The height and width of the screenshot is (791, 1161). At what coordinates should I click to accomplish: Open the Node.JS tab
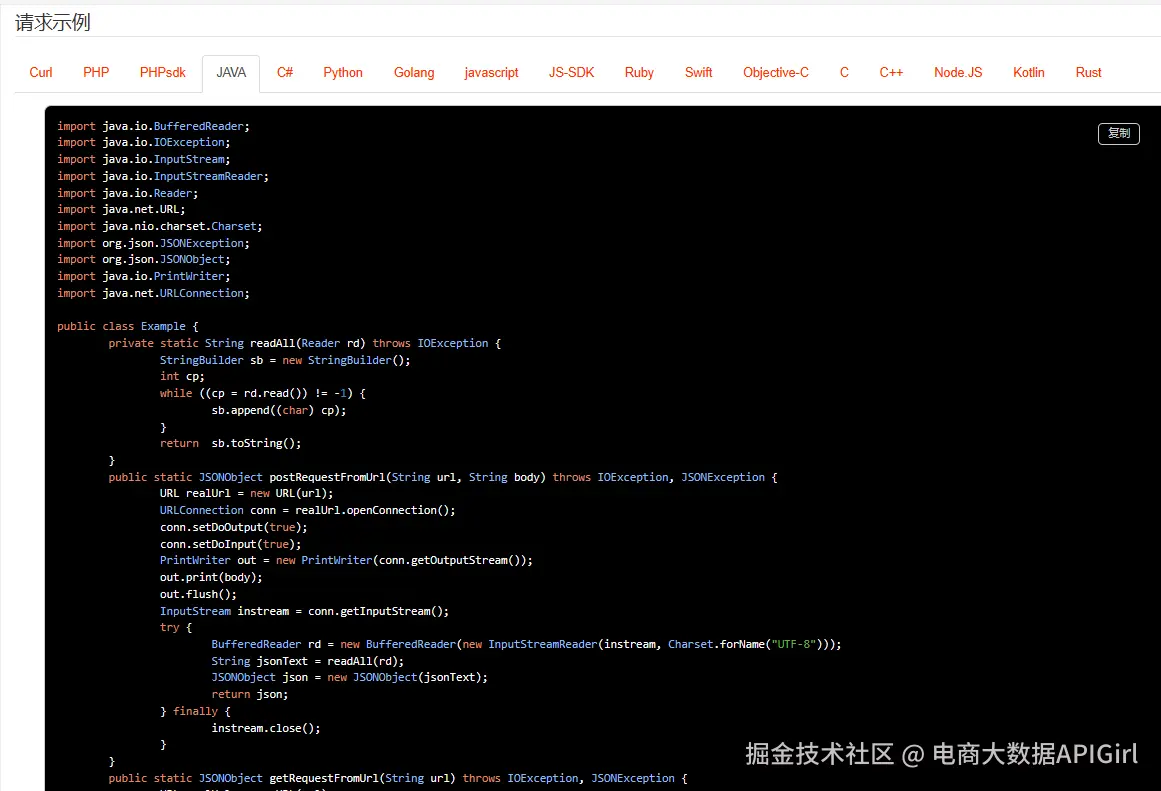958,73
